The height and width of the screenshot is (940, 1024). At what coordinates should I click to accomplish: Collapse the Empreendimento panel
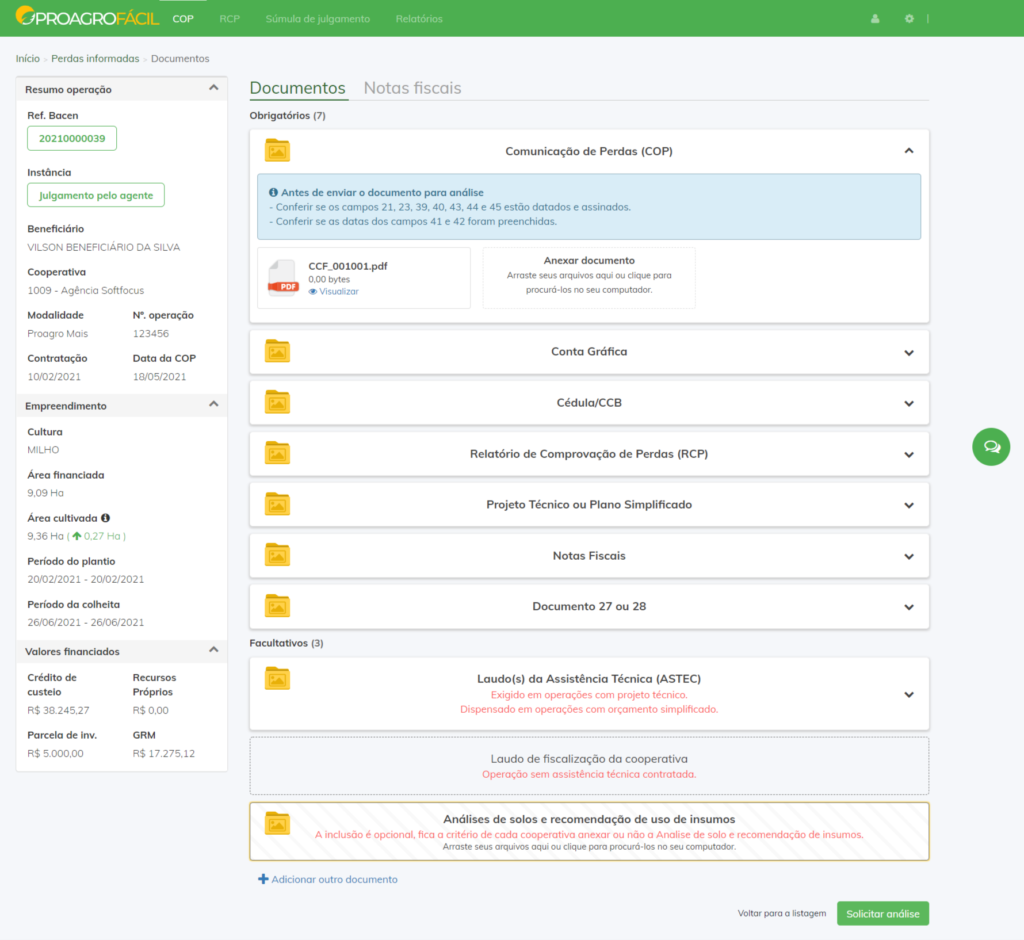(214, 404)
